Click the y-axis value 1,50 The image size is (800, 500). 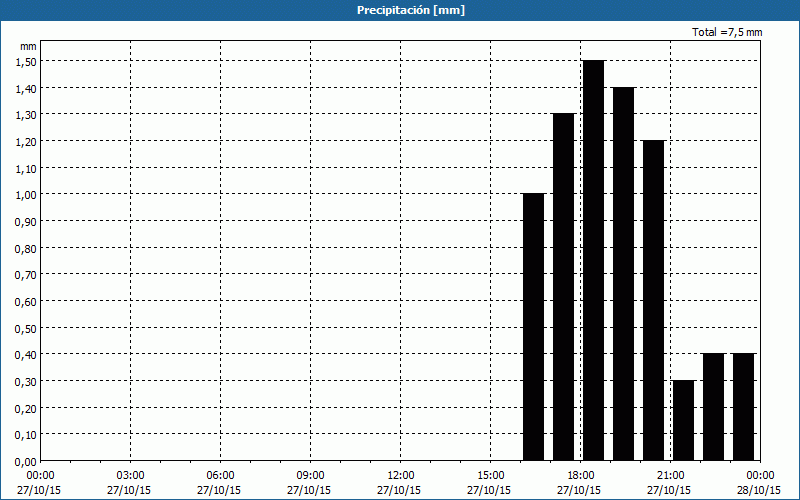coord(26,61)
